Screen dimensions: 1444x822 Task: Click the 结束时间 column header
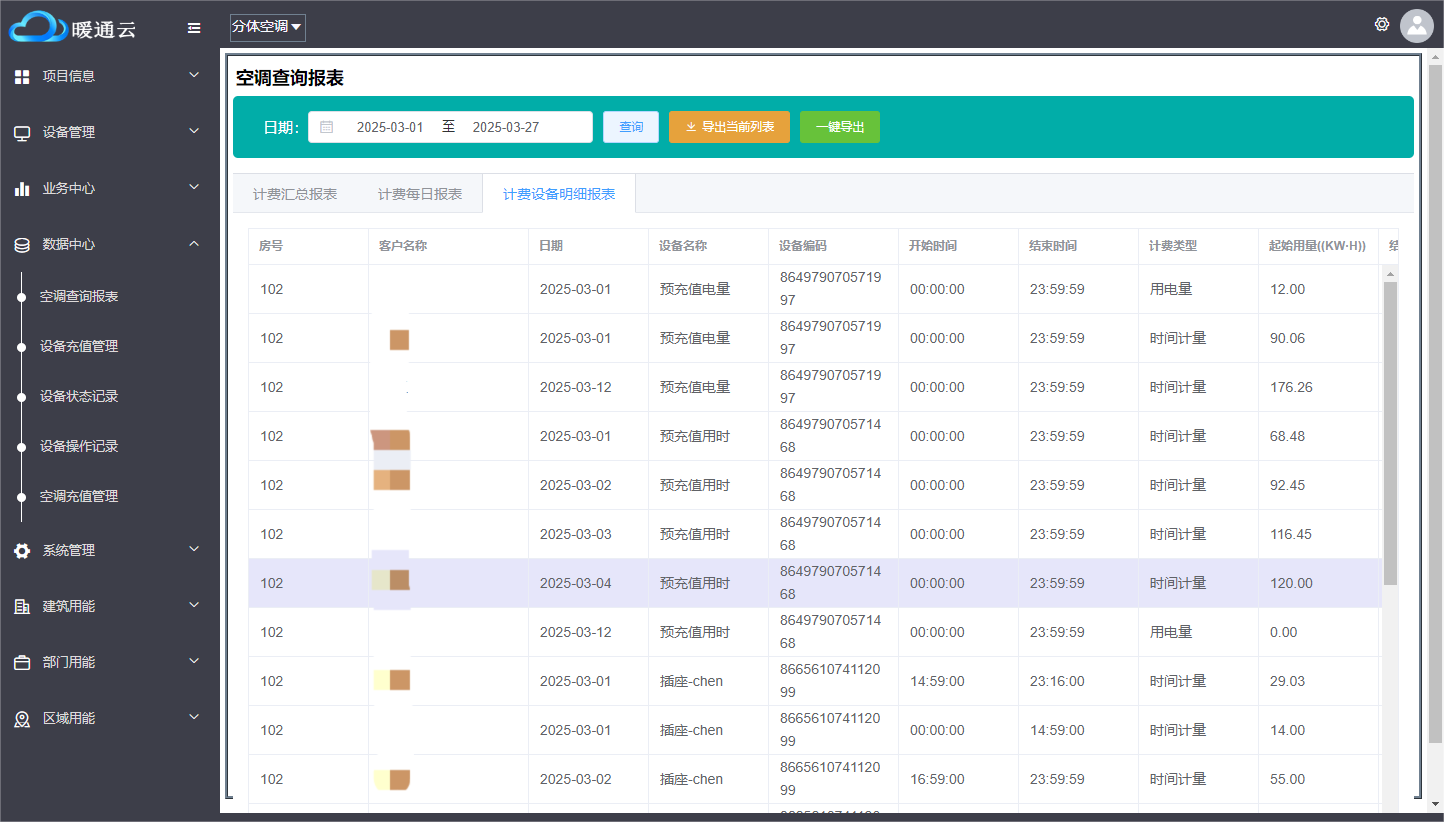pos(1078,246)
